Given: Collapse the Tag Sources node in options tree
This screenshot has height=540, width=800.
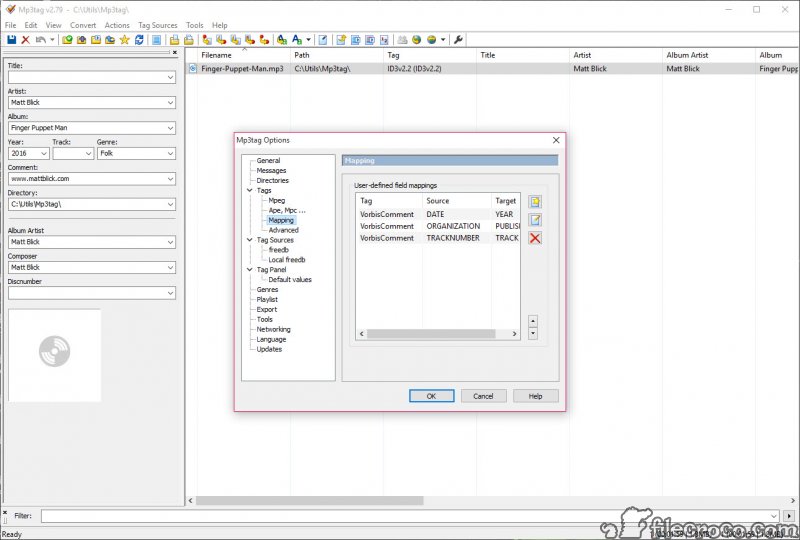Looking at the screenshot, I should click(x=249, y=240).
